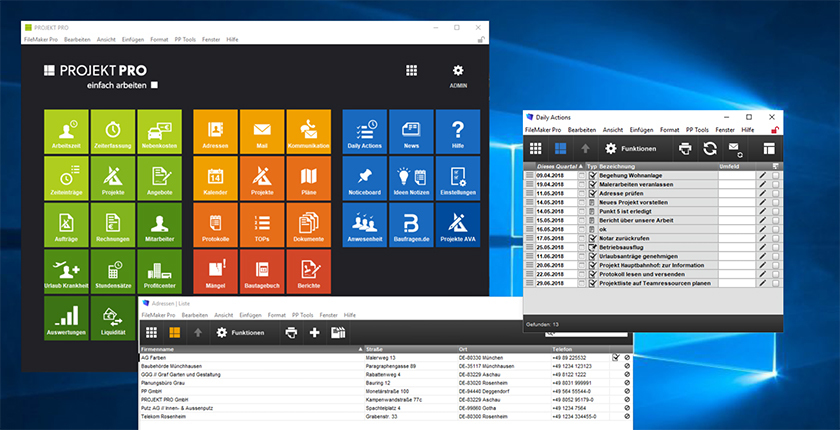Image resolution: width=840 pixels, height=430 pixels.
Task: Click Funktionen in Daily Actions toolbar
Action: pos(630,149)
